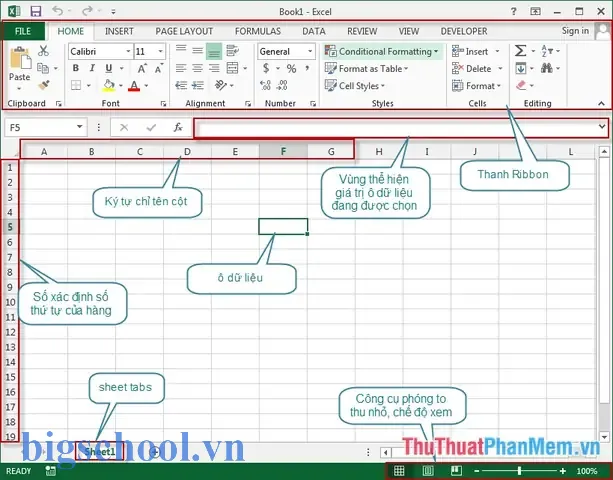
Task: Click Insert in Cells group
Action: coord(476,51)
